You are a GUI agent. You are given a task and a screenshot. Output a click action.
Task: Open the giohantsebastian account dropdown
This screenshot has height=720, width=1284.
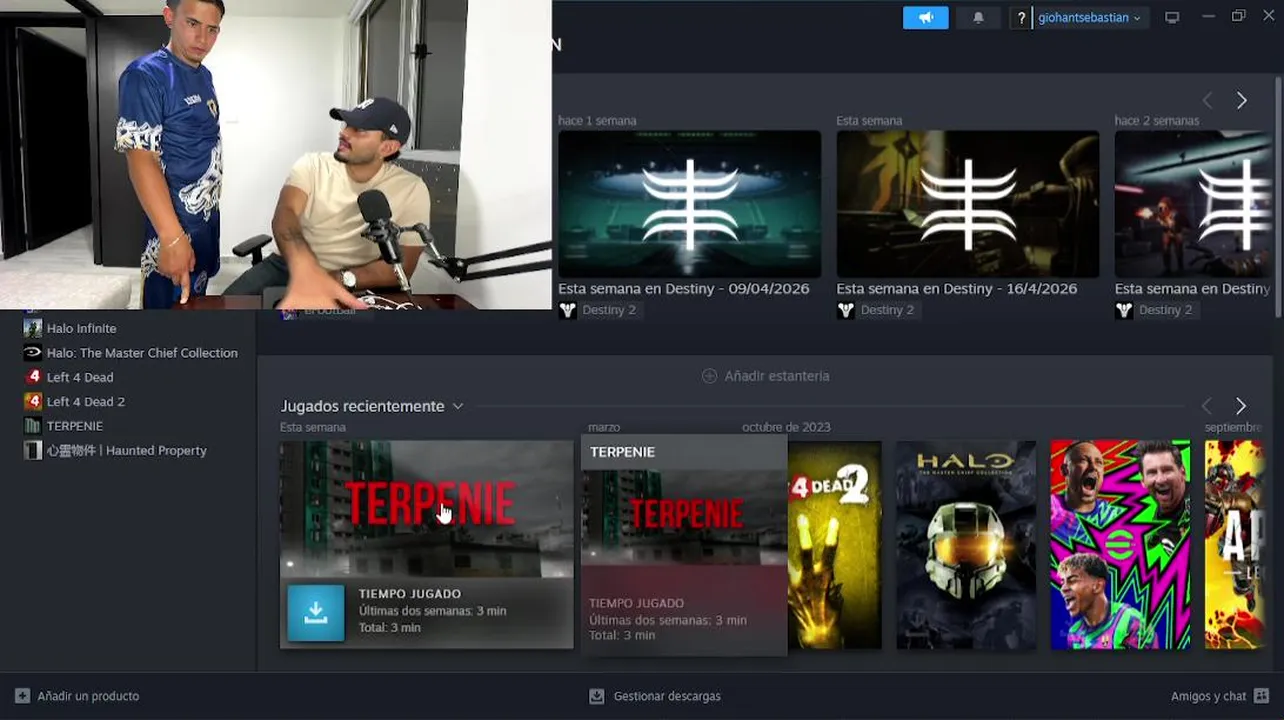click(x=1089, y=18)
